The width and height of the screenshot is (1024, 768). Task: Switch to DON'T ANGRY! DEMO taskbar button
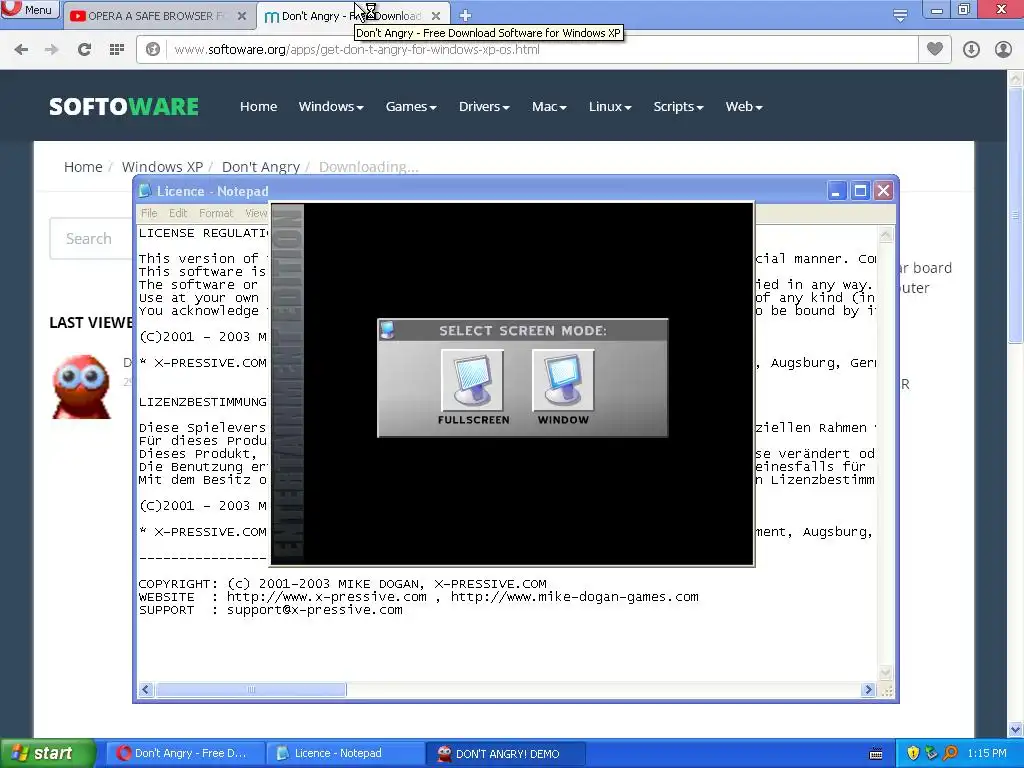tap(505, 753)
